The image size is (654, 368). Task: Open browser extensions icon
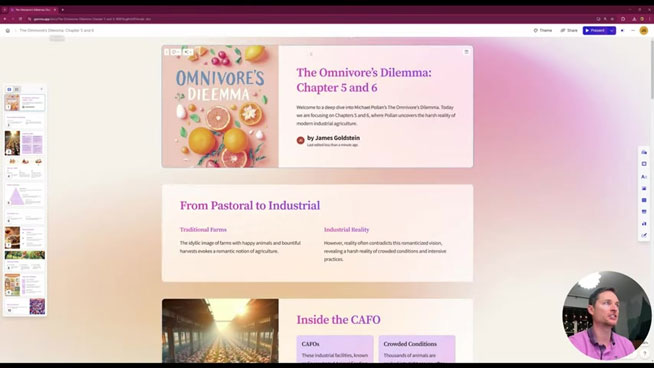tap(623, 19)
